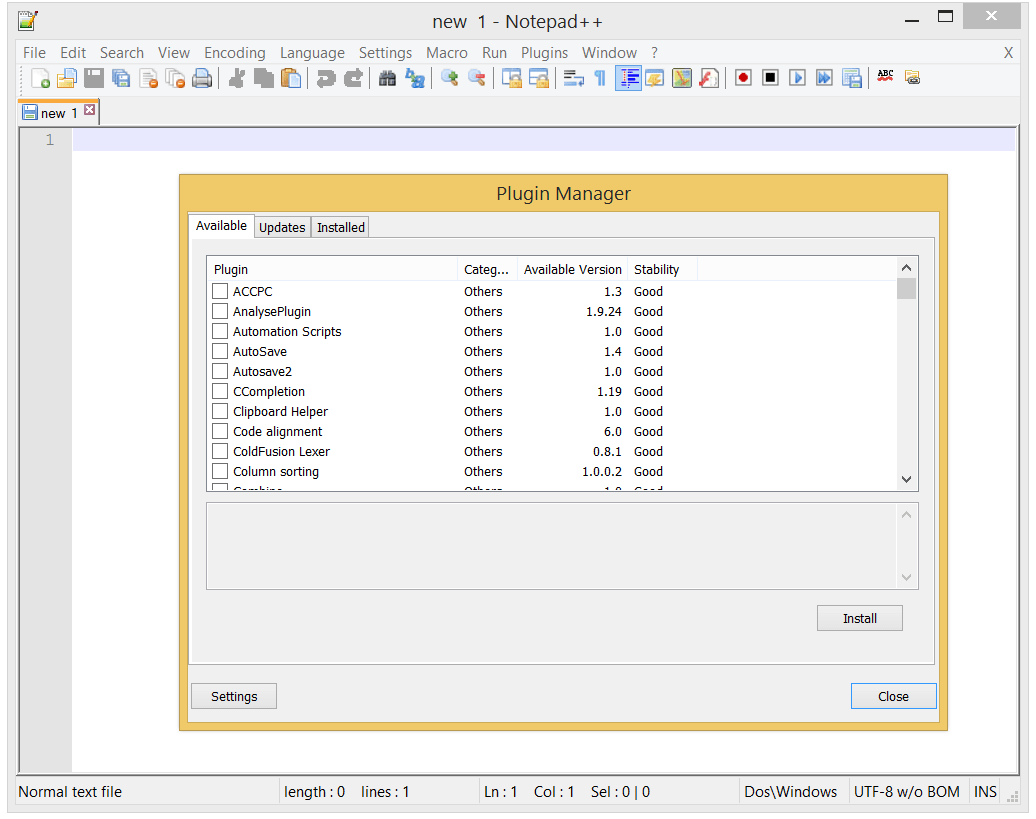Click the Save recorded macro icon
The width and height of the screenshot is (1036, 819).
tap(852, 78)
